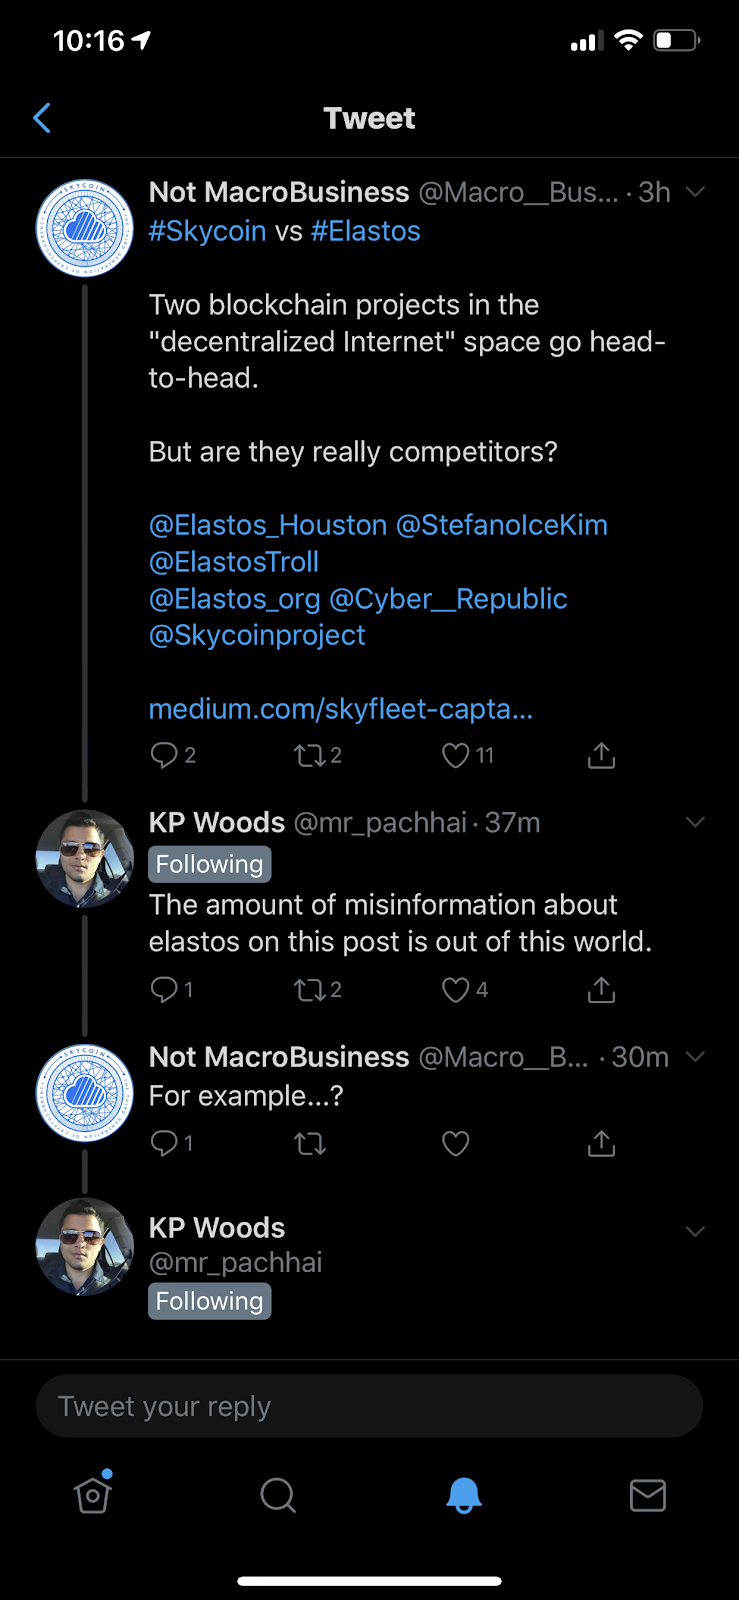Open the Search tab
The width and height of the screenshot is (739, 1600).
click(x=278, y=1496)
